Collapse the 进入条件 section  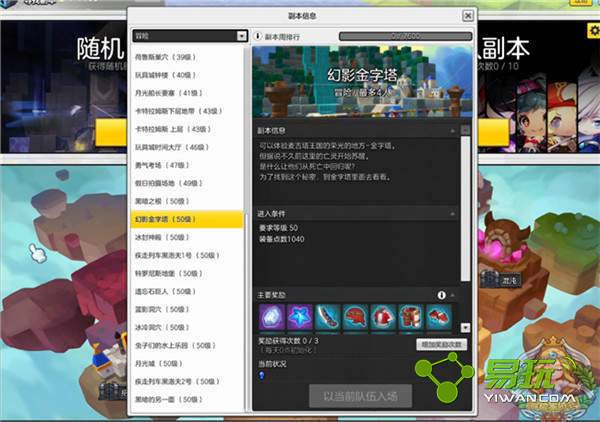(x=453, y=213)
